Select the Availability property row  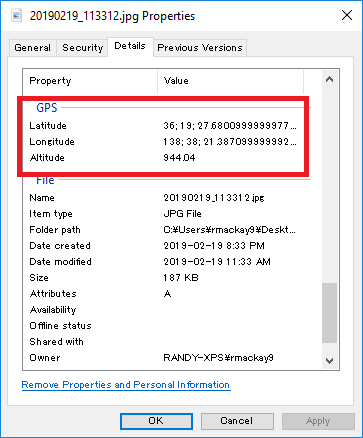163,310
